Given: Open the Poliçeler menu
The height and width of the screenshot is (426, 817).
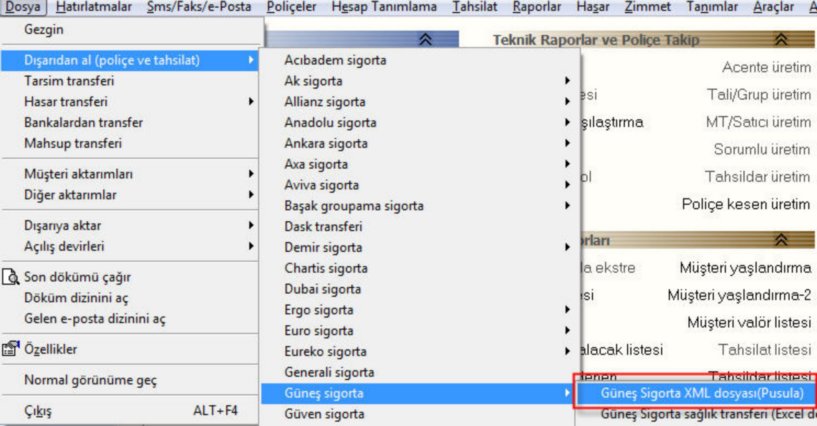Looking at the screenshot, I should pyautogui.click(x=291, y=8).
